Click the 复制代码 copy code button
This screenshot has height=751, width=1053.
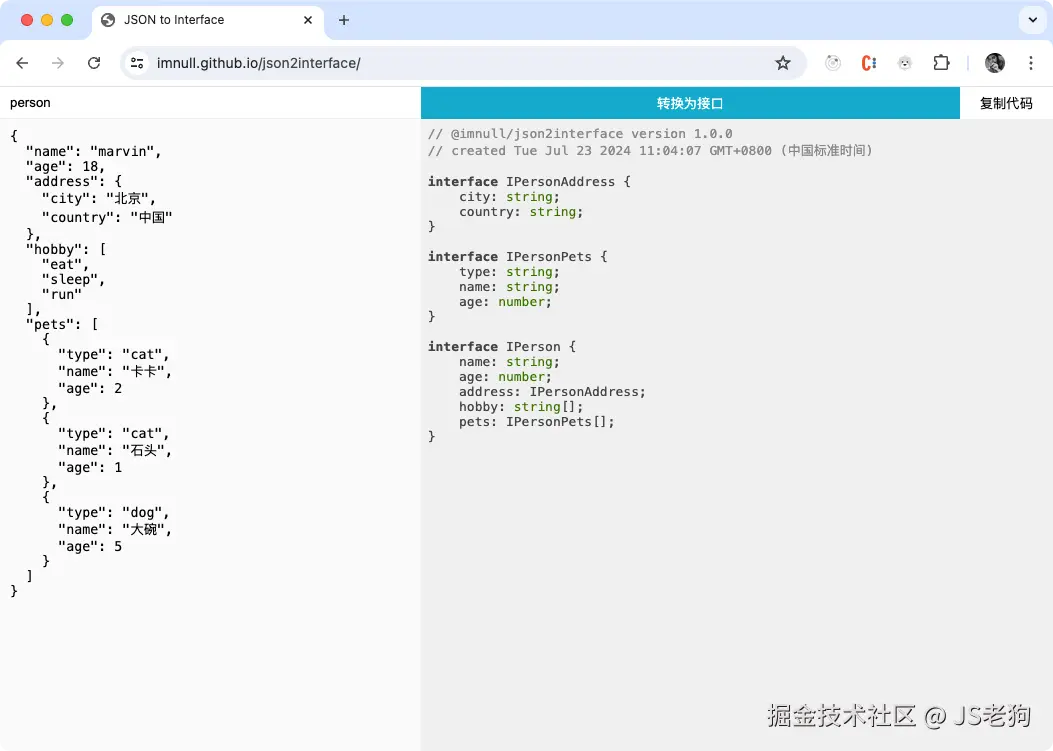pos(1006,103)
